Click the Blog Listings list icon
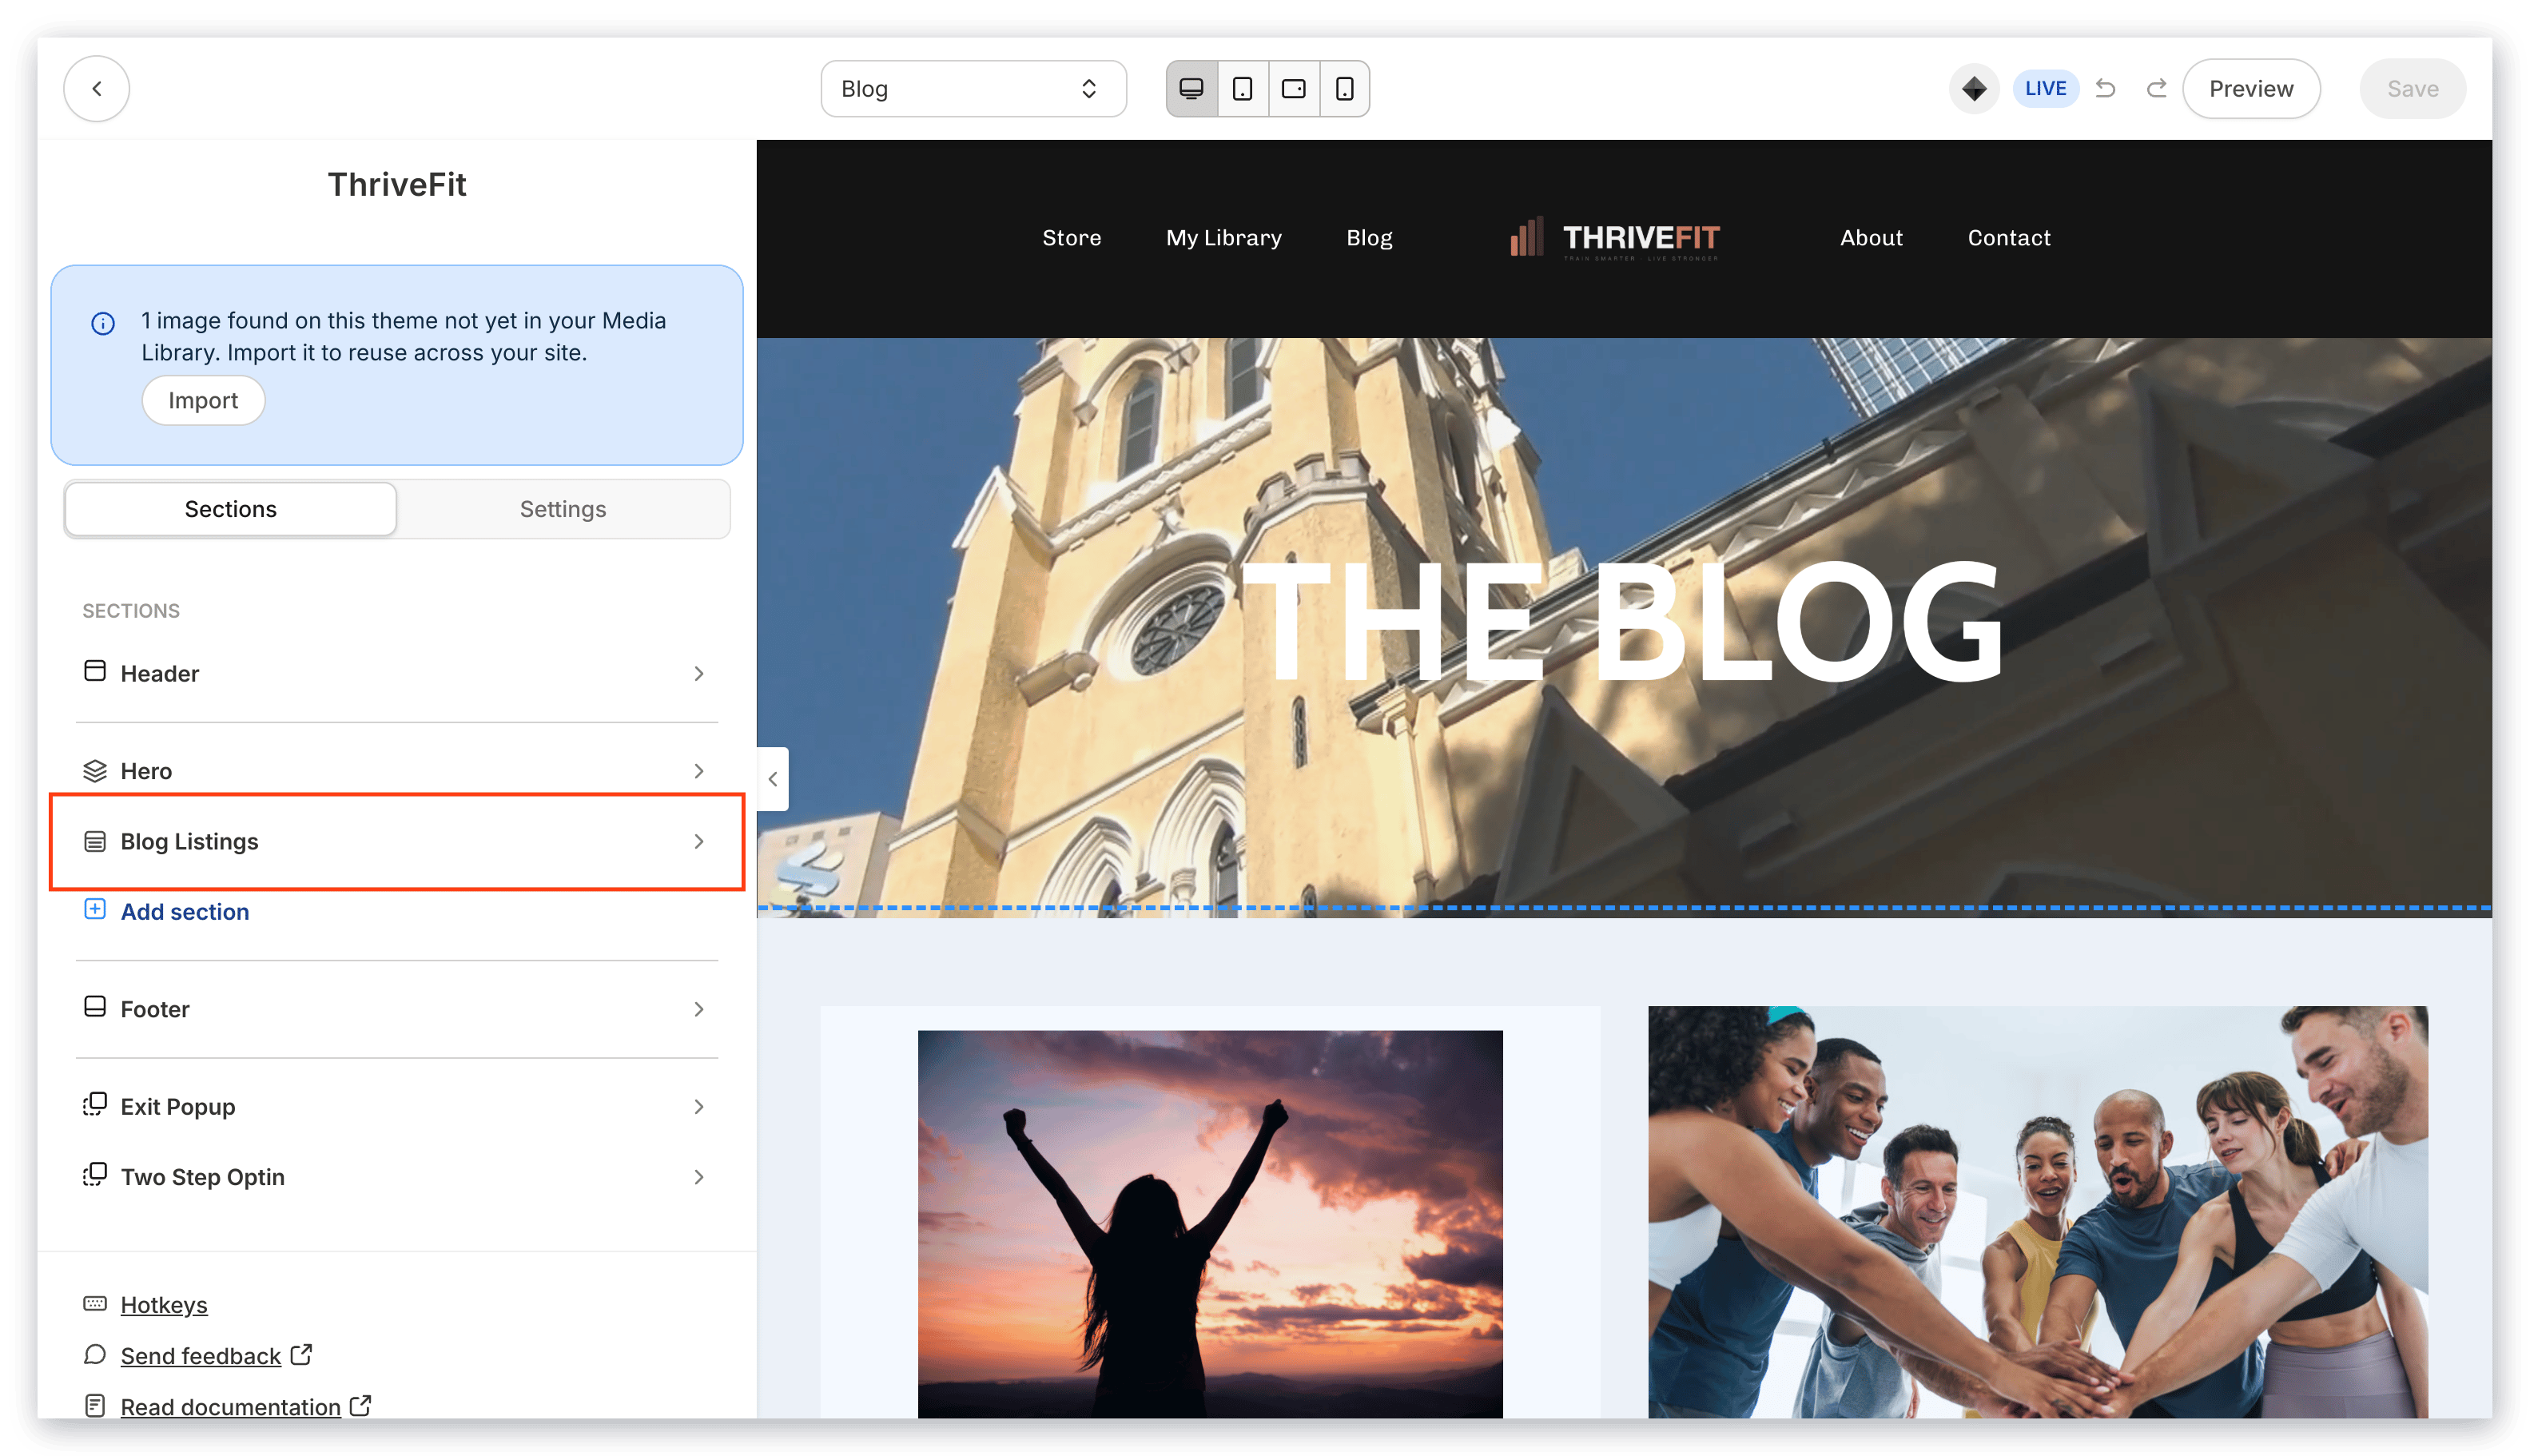 point(95,841)
